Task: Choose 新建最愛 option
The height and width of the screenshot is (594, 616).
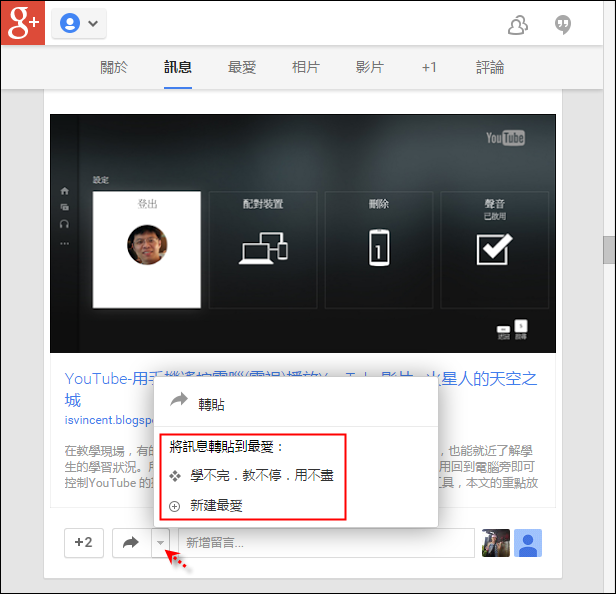Action: tap(216, 506)
